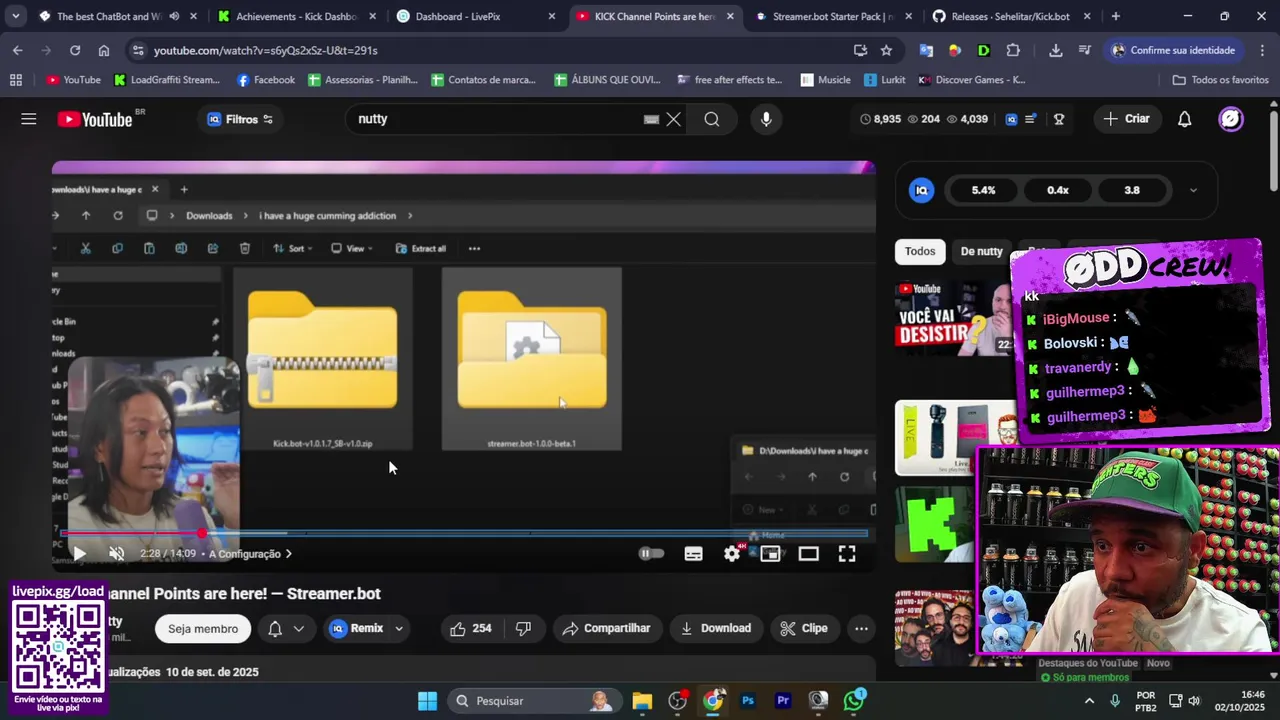Screen dimensions: 1280x720
Task: Clear the search text with the X
Action: (x=674, y=119)
